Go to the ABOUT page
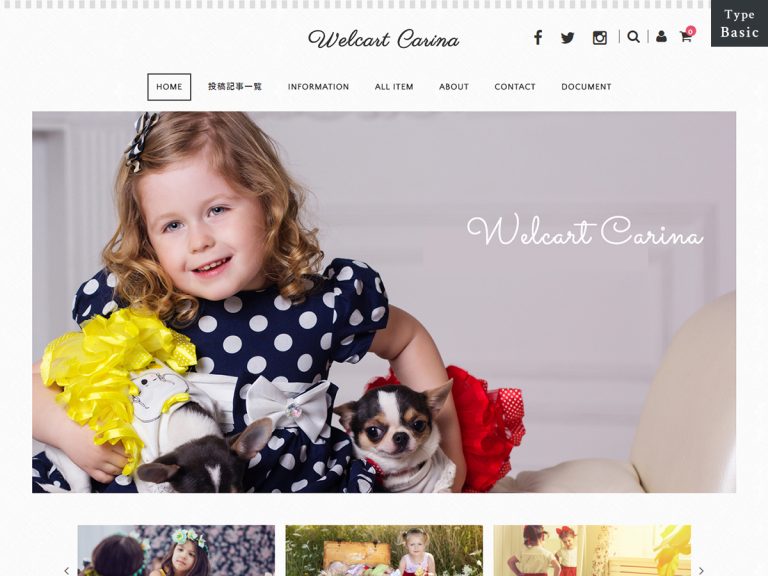Image resolution: width=768 pixels, height=576 pixels. (x=454, y=87)
